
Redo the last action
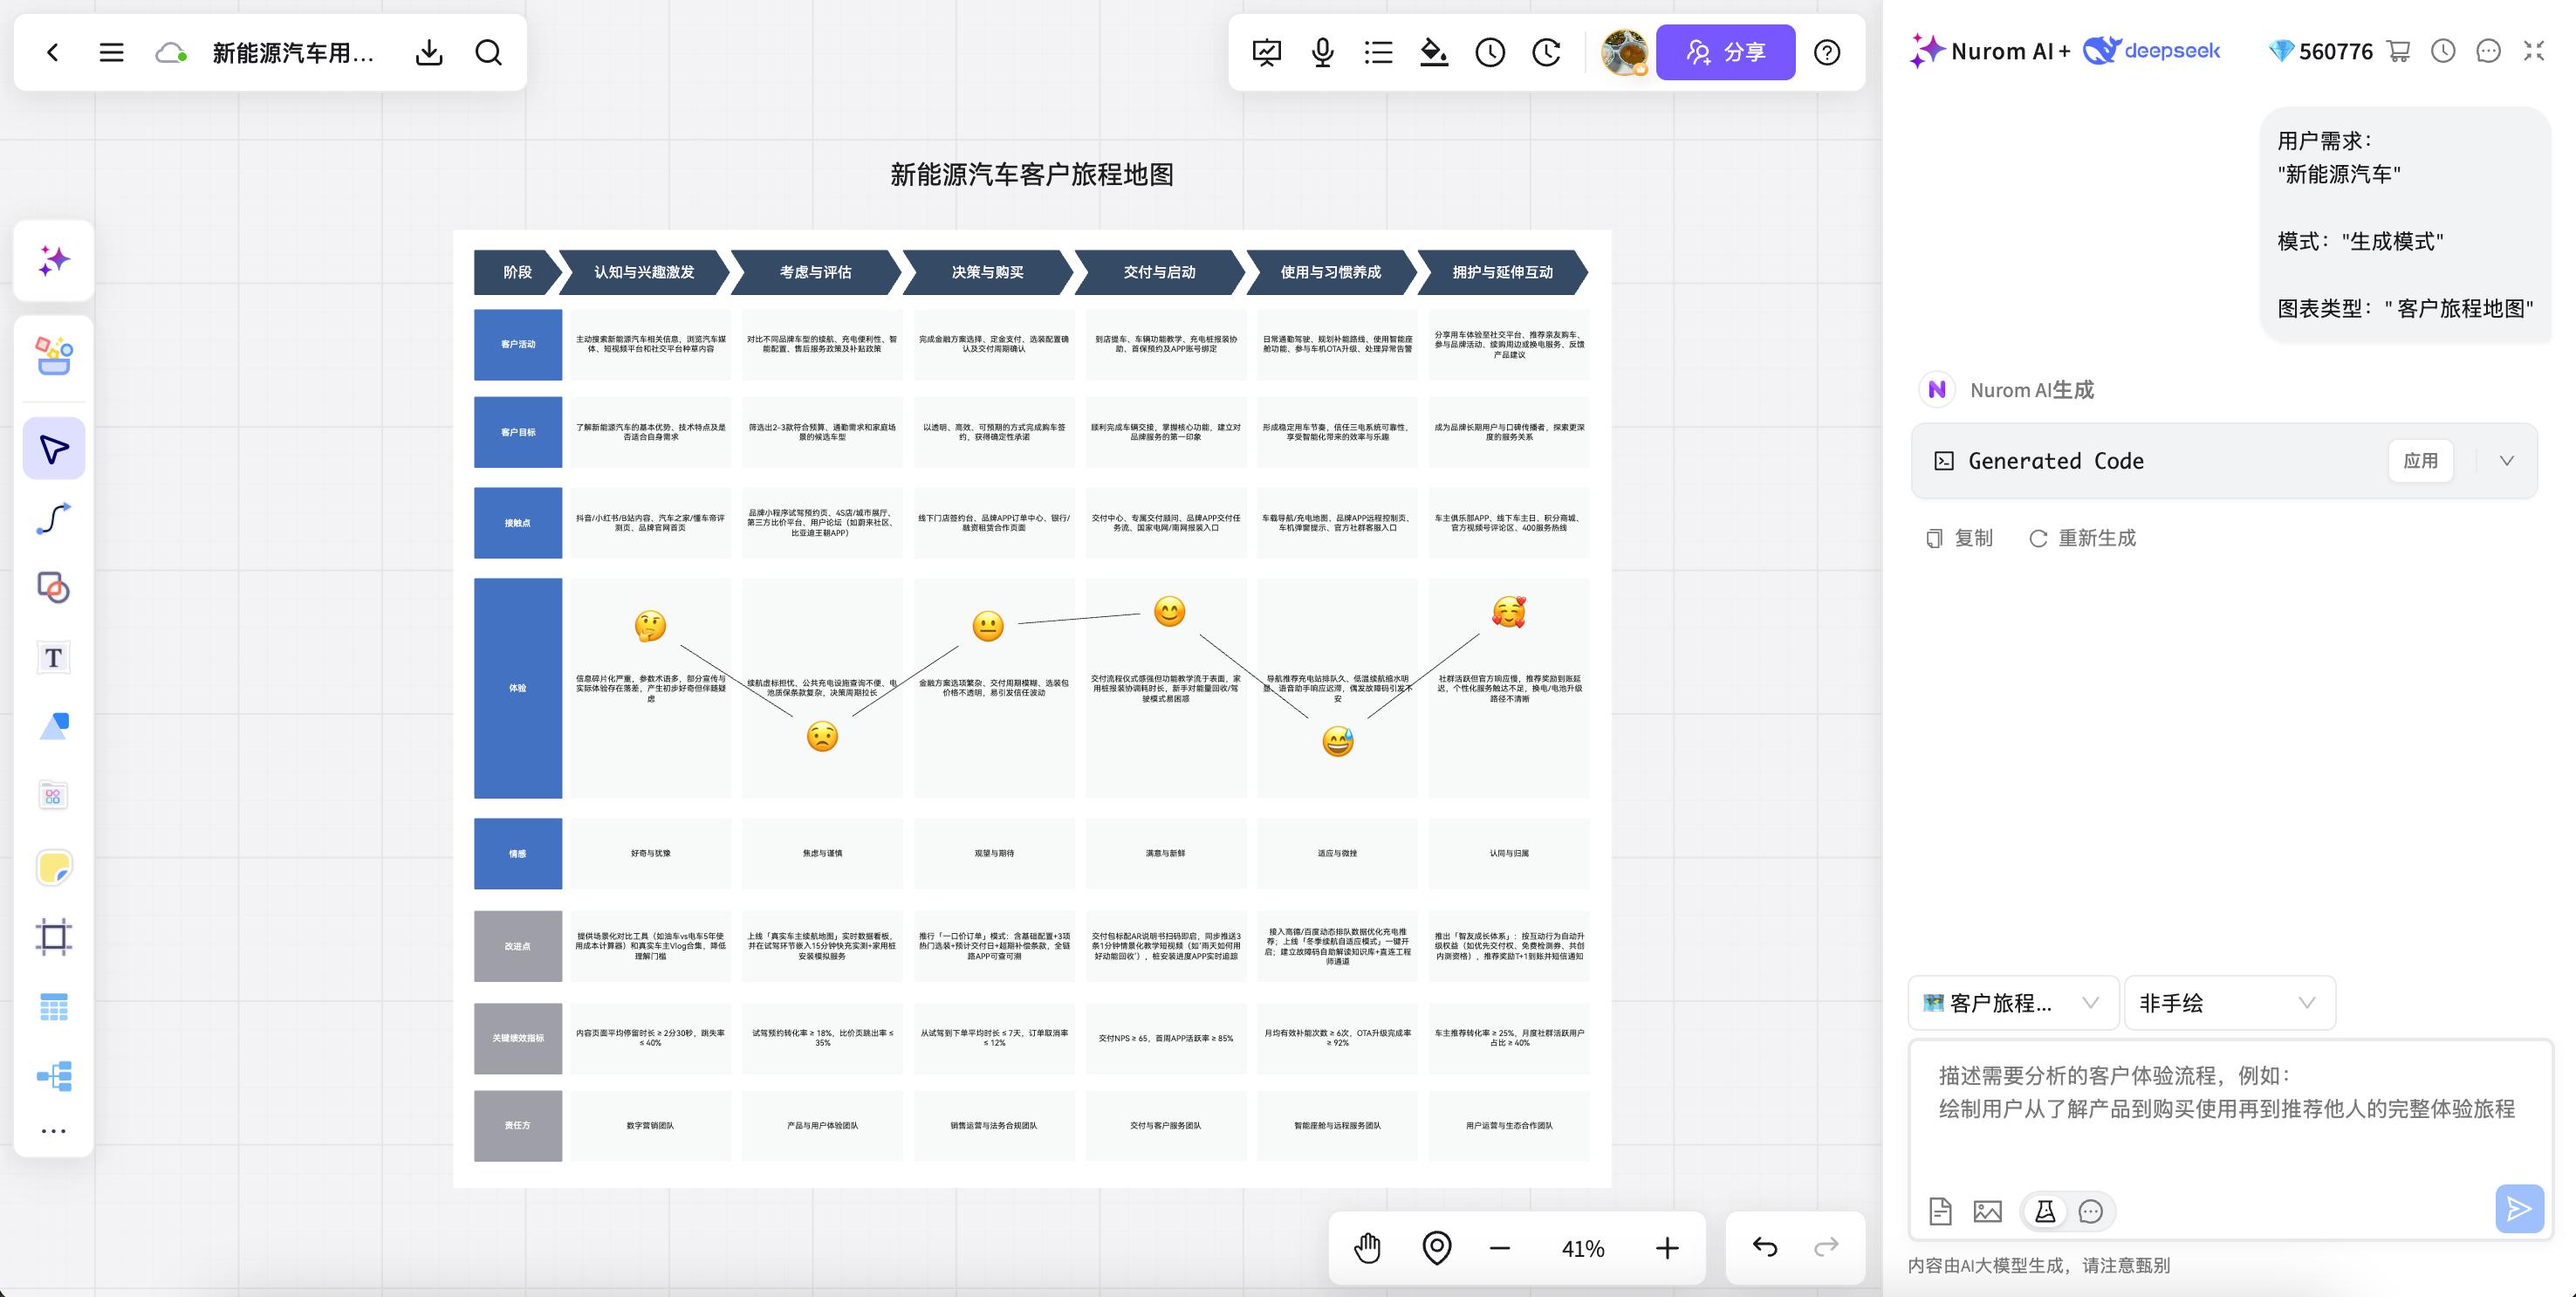[1826, 1247]
